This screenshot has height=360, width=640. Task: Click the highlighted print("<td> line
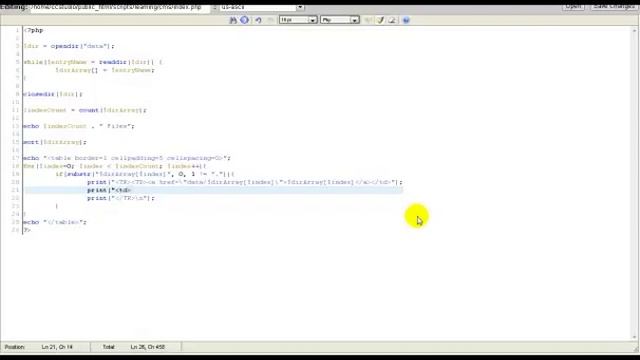point(109,190)
